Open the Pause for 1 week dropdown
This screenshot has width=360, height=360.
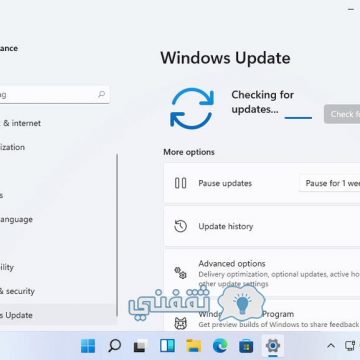coord(330,183)
